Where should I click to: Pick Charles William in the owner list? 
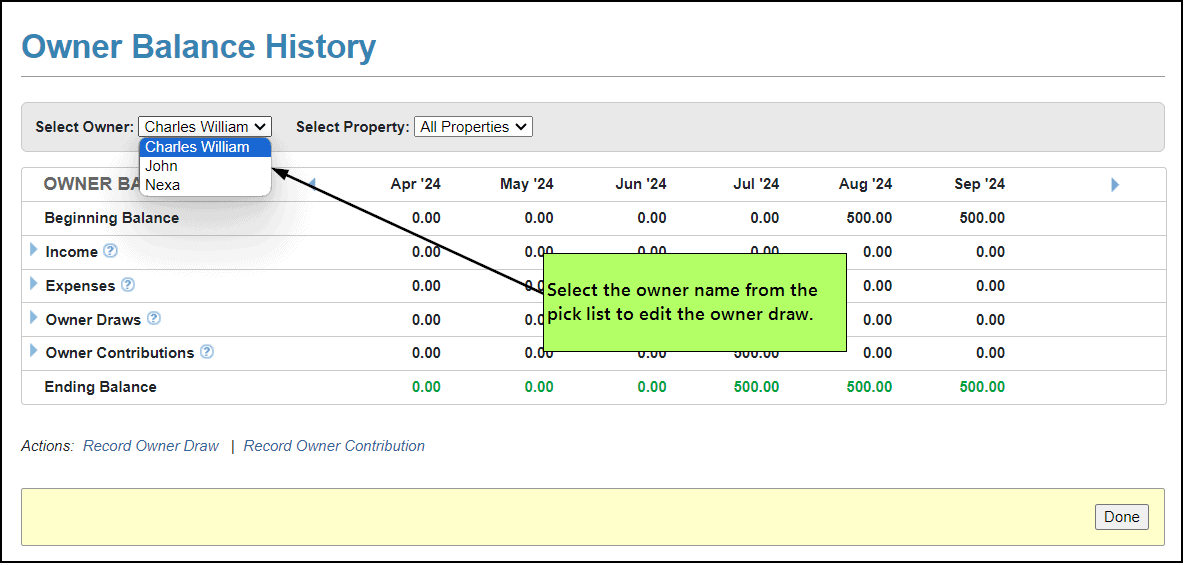click(197, 147)
